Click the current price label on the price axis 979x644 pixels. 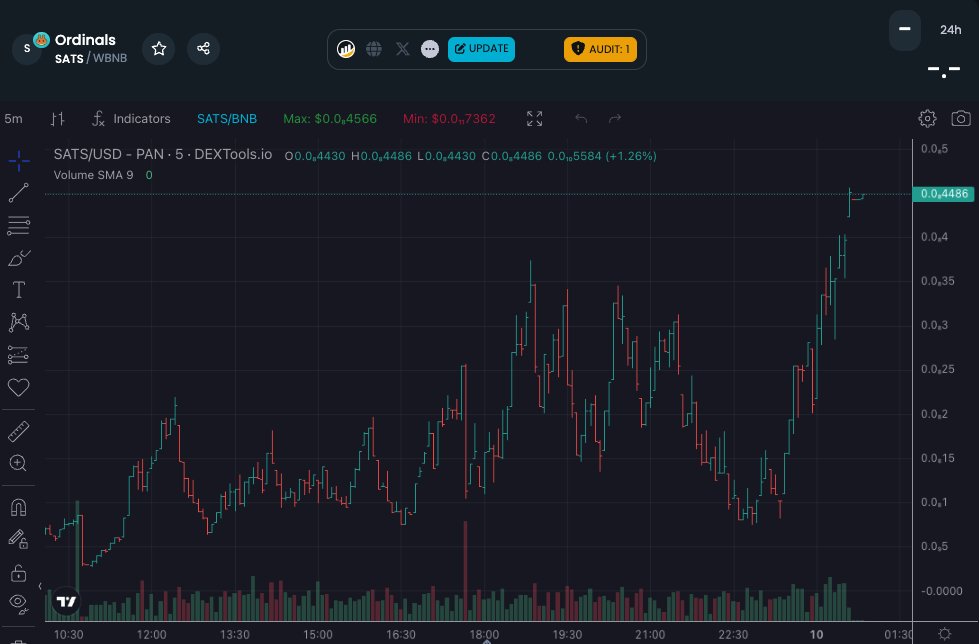click(x=944, y=194)
